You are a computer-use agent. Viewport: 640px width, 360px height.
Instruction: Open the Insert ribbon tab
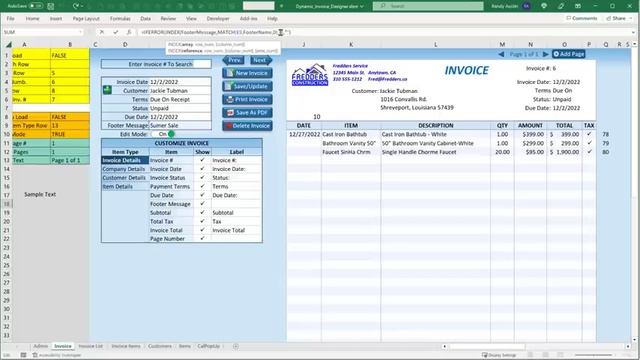56,18
